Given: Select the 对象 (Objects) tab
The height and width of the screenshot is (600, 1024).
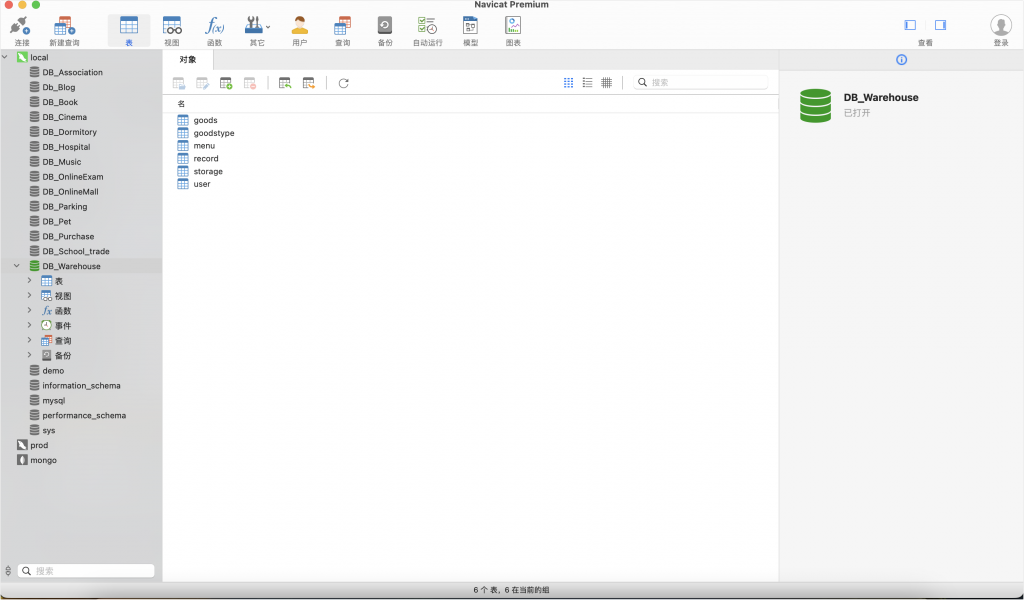Looking at the screenshot, I should [x=188, y=60].
